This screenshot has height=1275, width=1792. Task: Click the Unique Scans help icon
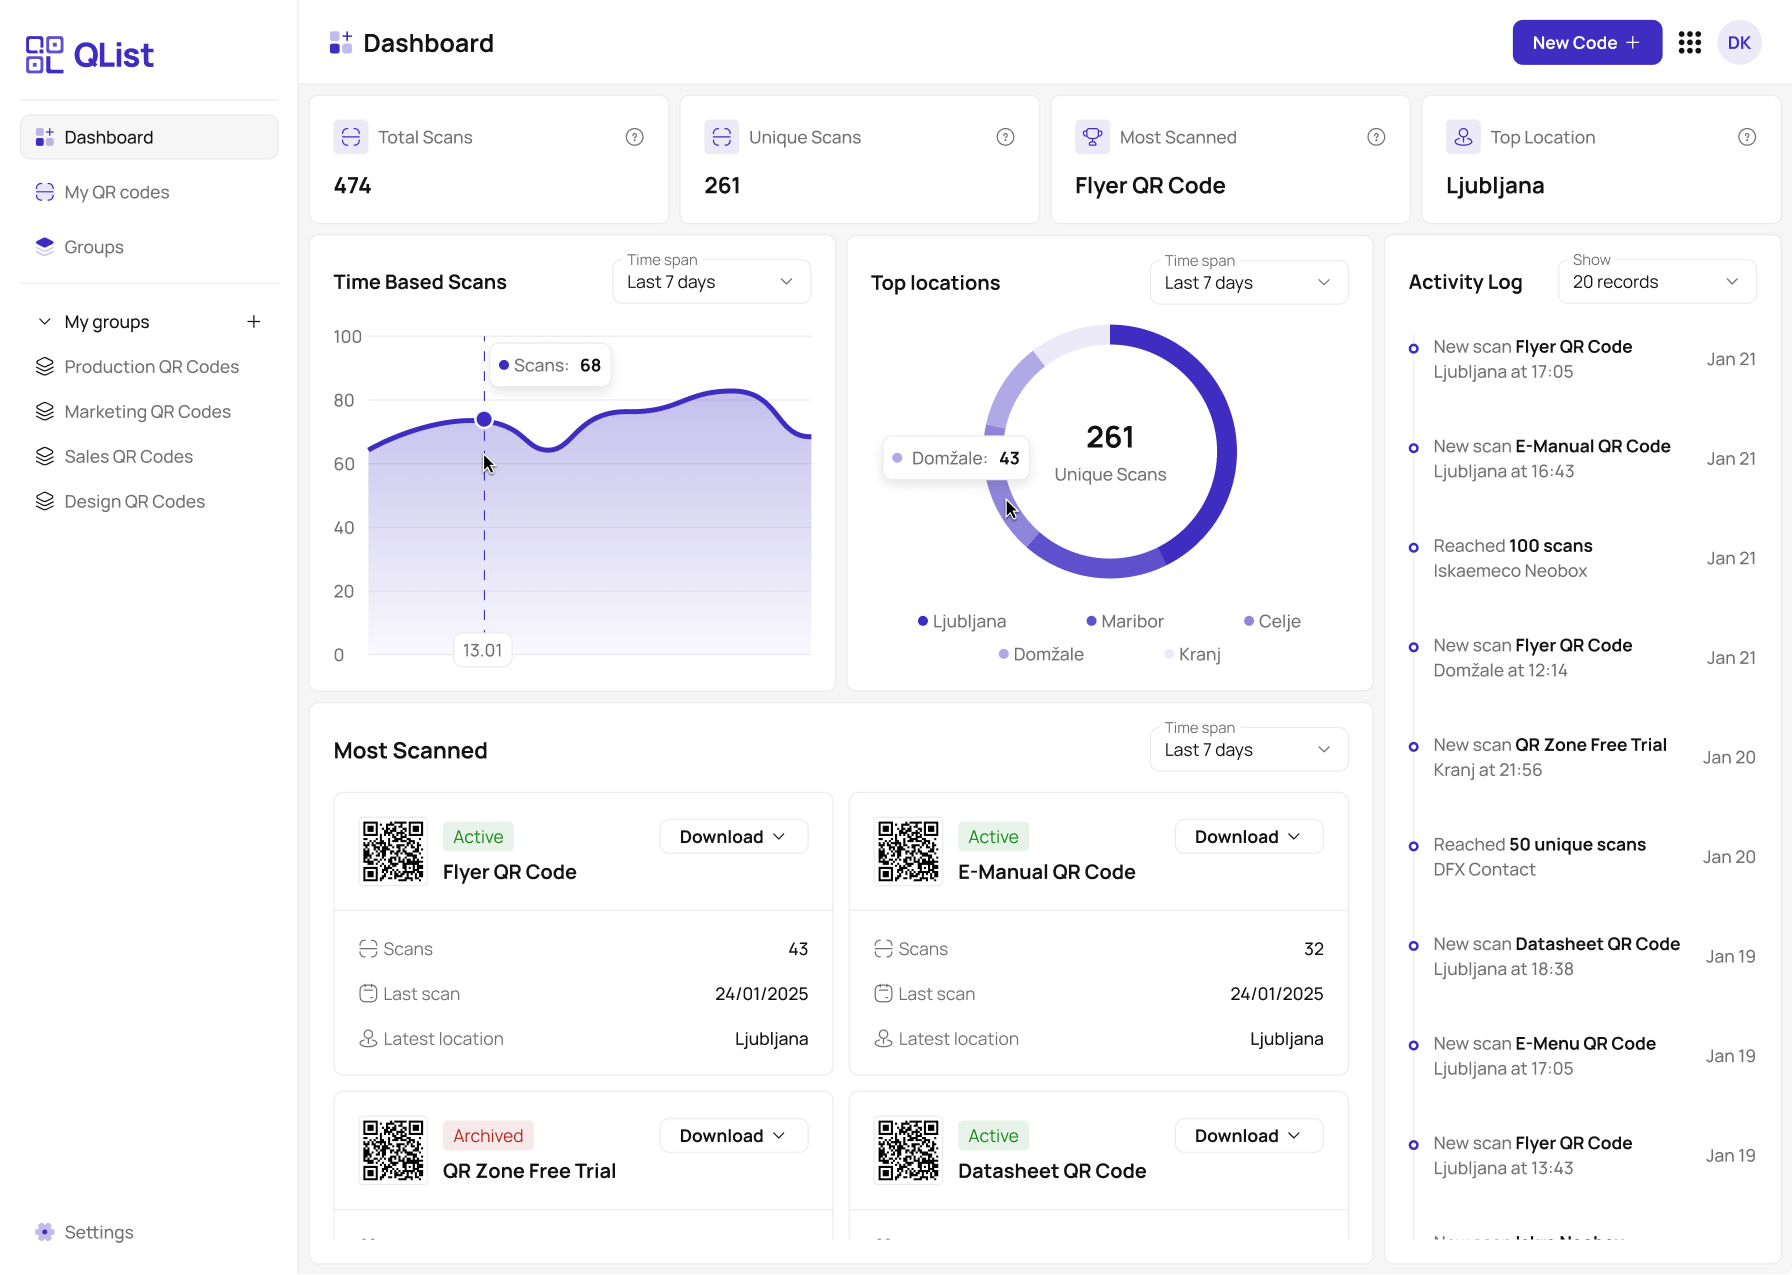pos(1005,137)
